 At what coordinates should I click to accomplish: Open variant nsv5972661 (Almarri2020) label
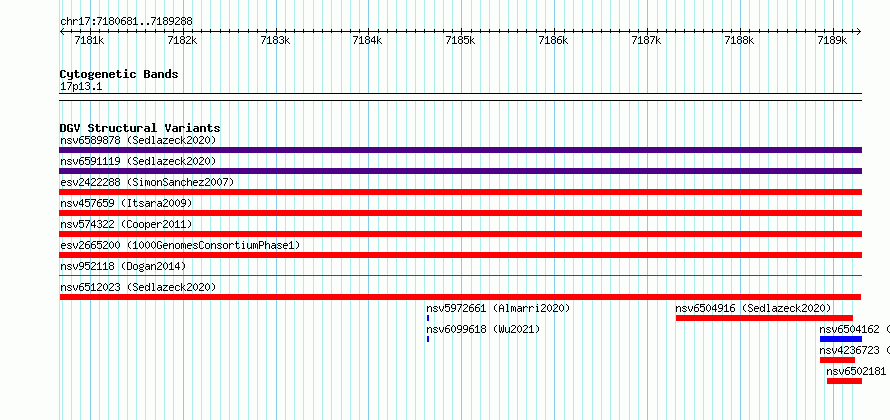click(498, 308)
